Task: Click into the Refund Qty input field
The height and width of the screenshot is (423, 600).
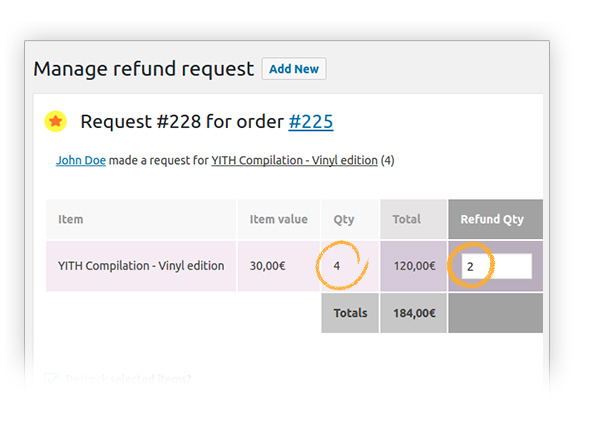Action: 497,267
